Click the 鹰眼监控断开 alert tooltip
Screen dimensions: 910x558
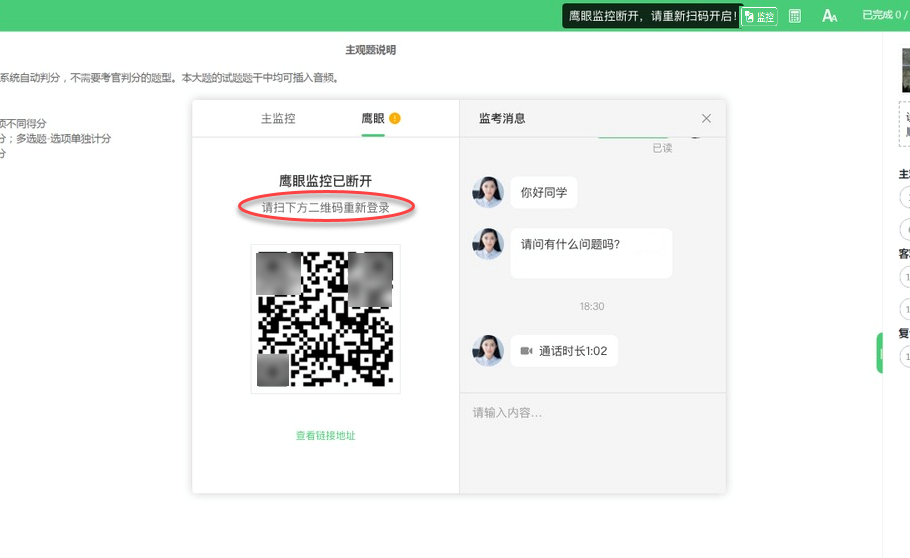[x=652, y=16]
